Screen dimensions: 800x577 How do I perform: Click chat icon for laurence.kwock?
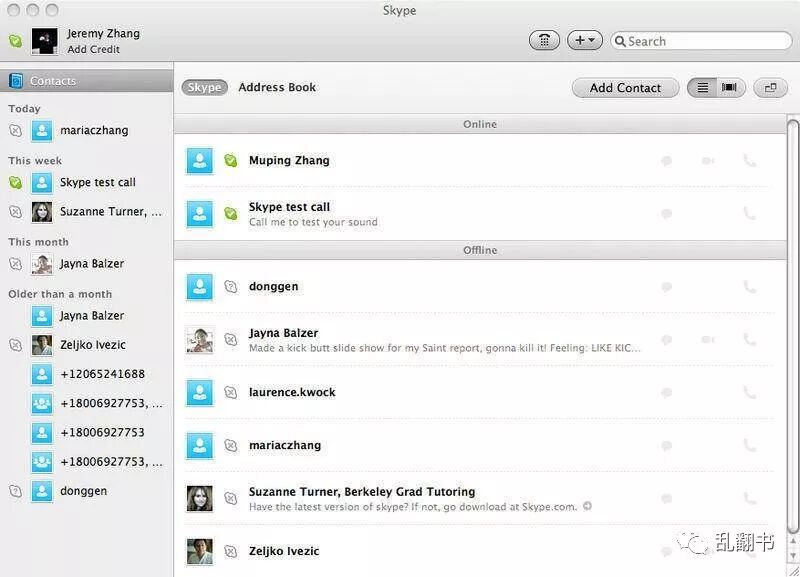(x=666, y=393)
